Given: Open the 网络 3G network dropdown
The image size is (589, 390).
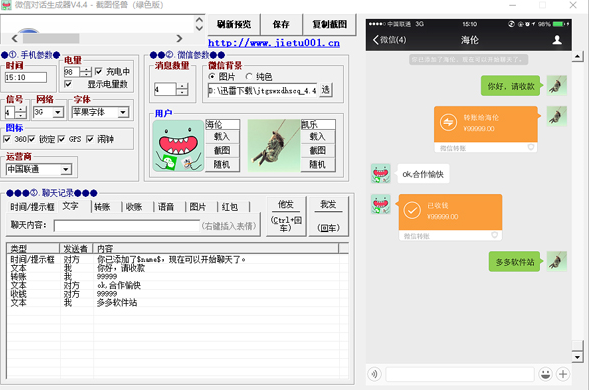Looking at the screenshot, I should tap(58, 112).
